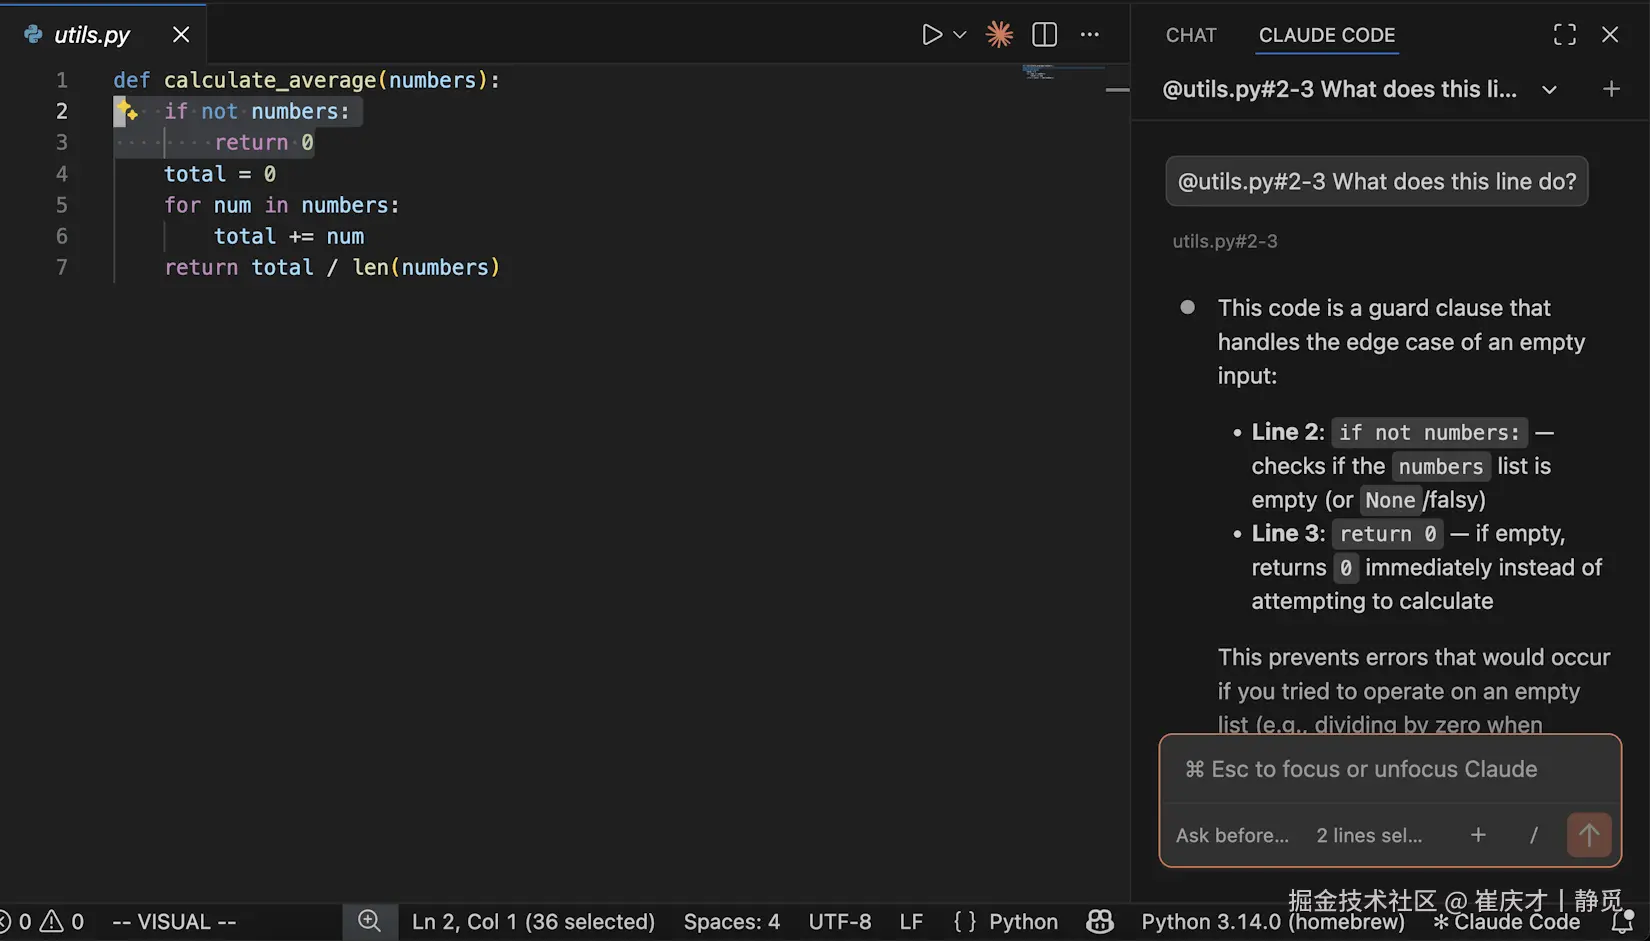Screen dimensions: 1650x941
Task: Click the GitHub Copilot icon in status bar
Action: point(1100,921)
